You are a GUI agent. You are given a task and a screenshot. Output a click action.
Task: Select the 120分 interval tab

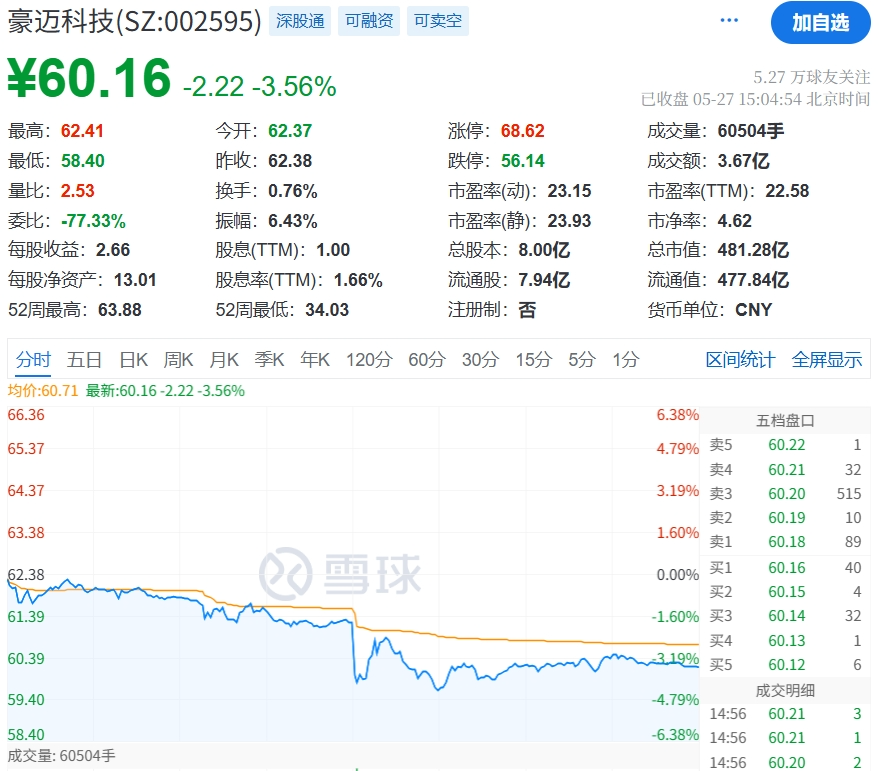coord(369,360)
